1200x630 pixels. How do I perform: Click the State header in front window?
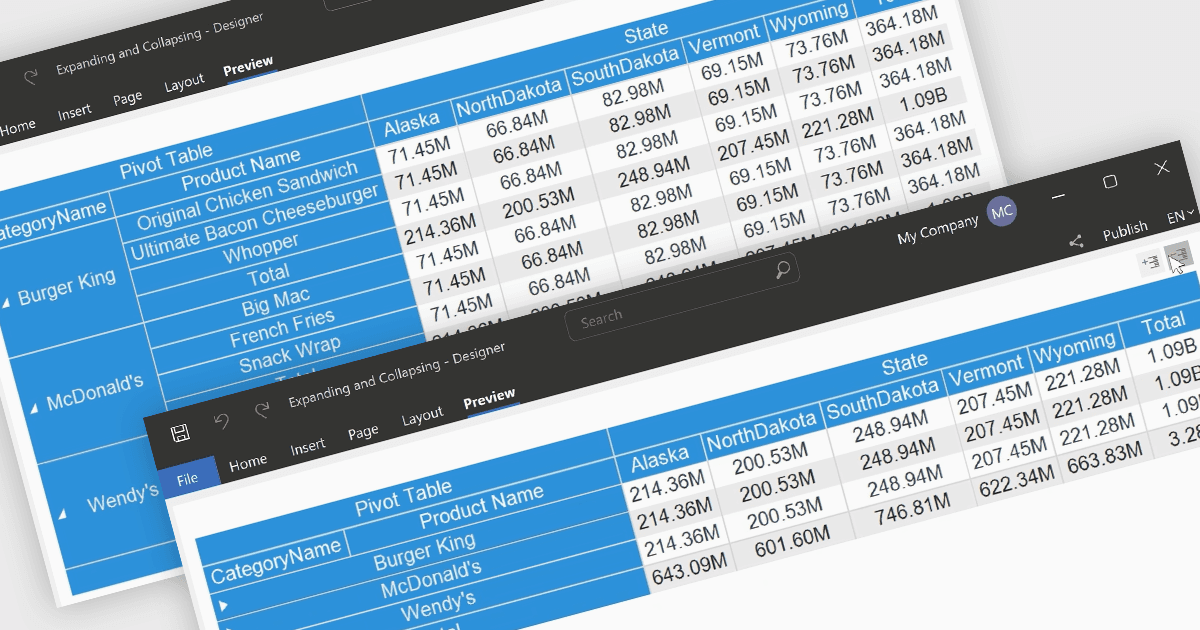coord(904,361)
